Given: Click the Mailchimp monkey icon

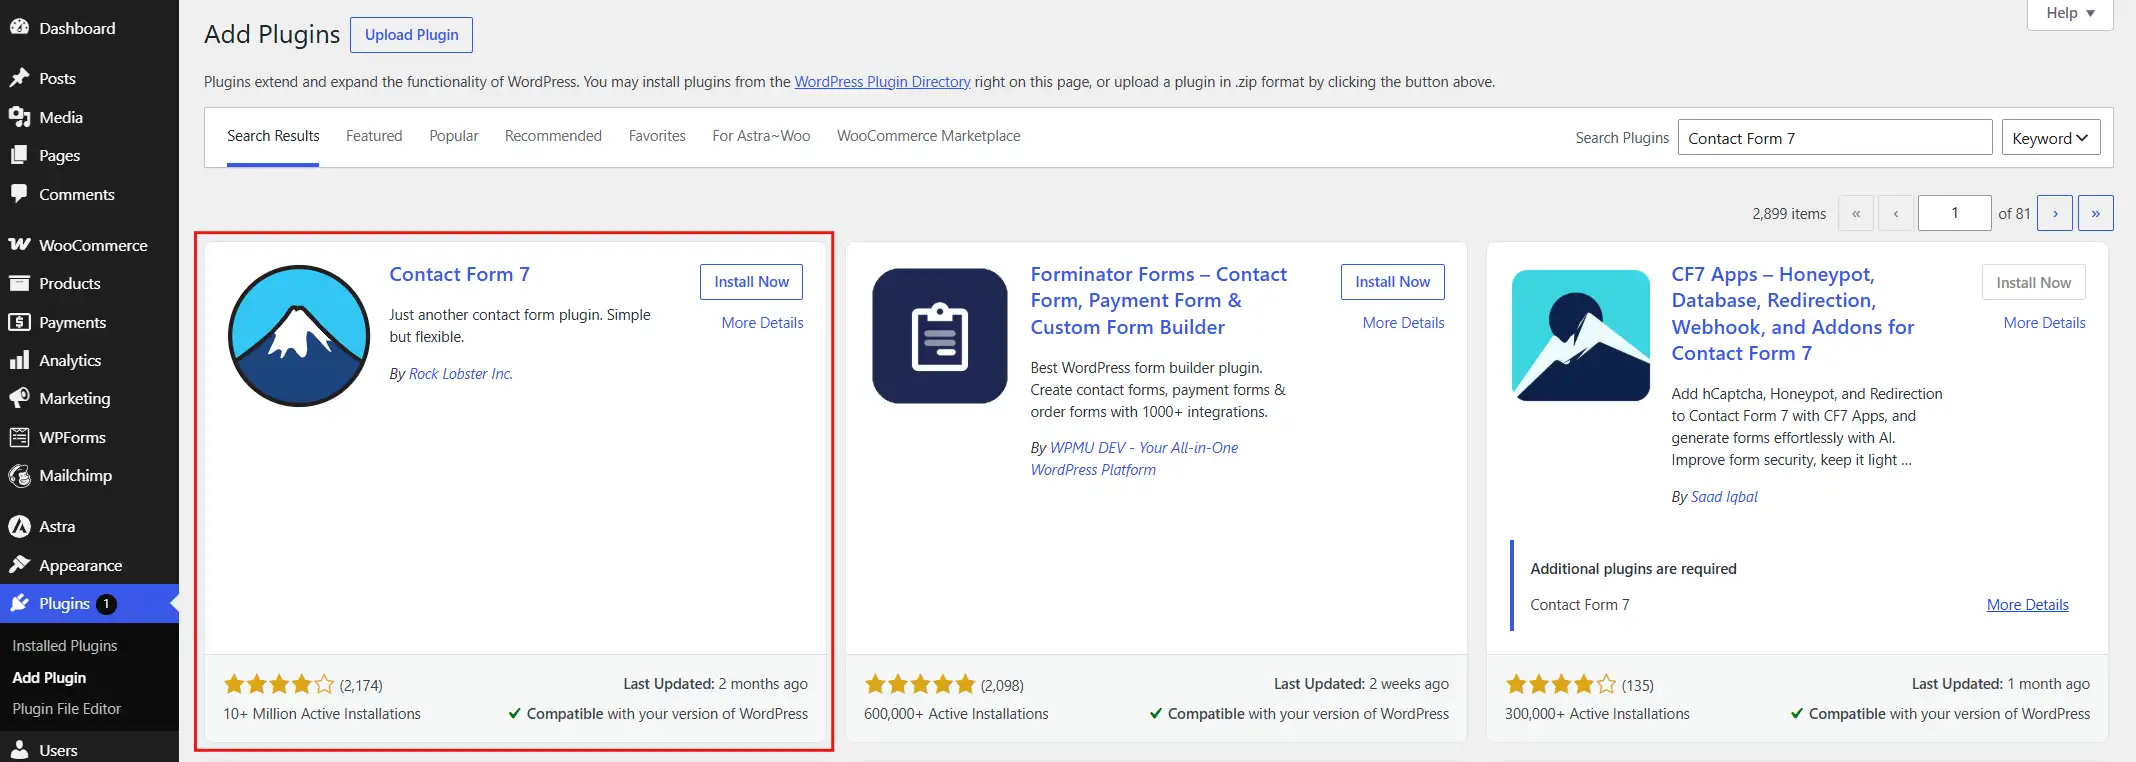Looking at the screenshot, I should (19, 475).
